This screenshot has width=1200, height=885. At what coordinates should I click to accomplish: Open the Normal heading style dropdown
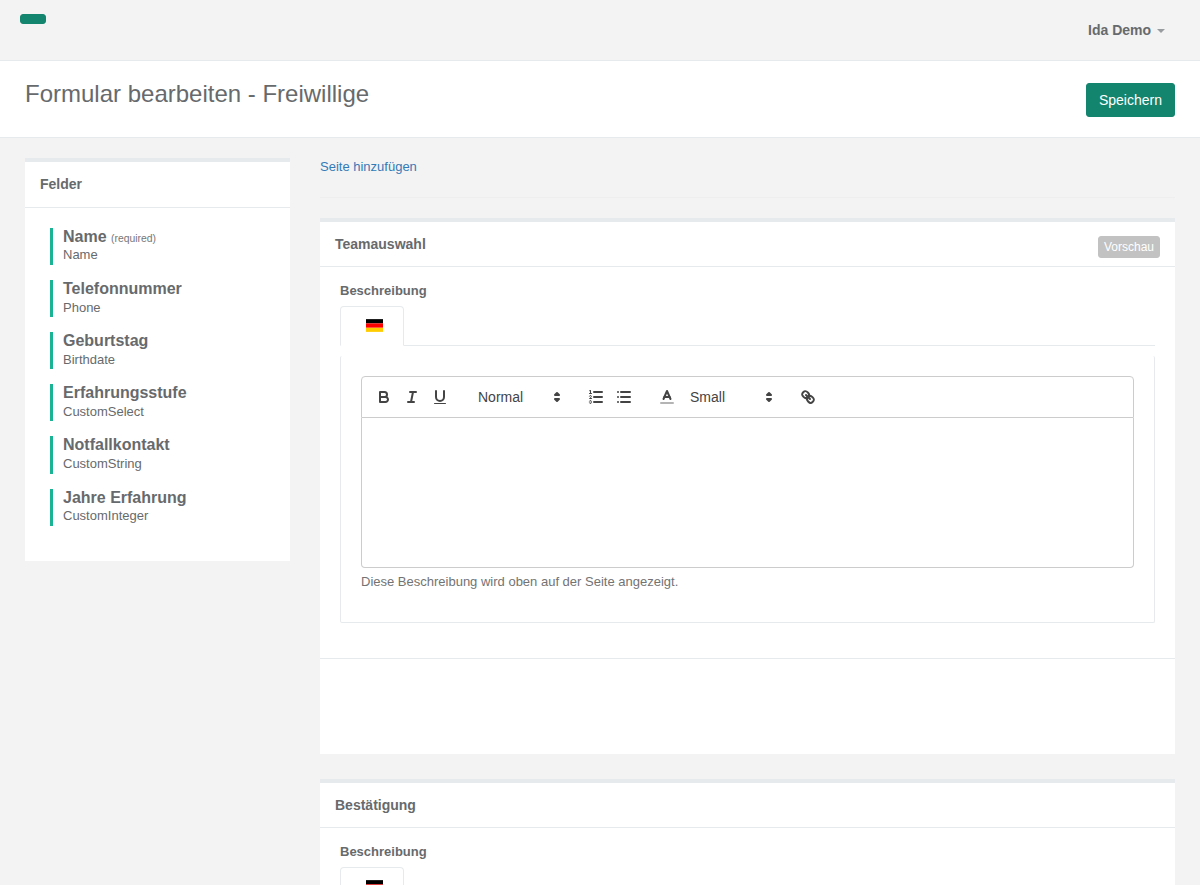(x=519, y=397)
